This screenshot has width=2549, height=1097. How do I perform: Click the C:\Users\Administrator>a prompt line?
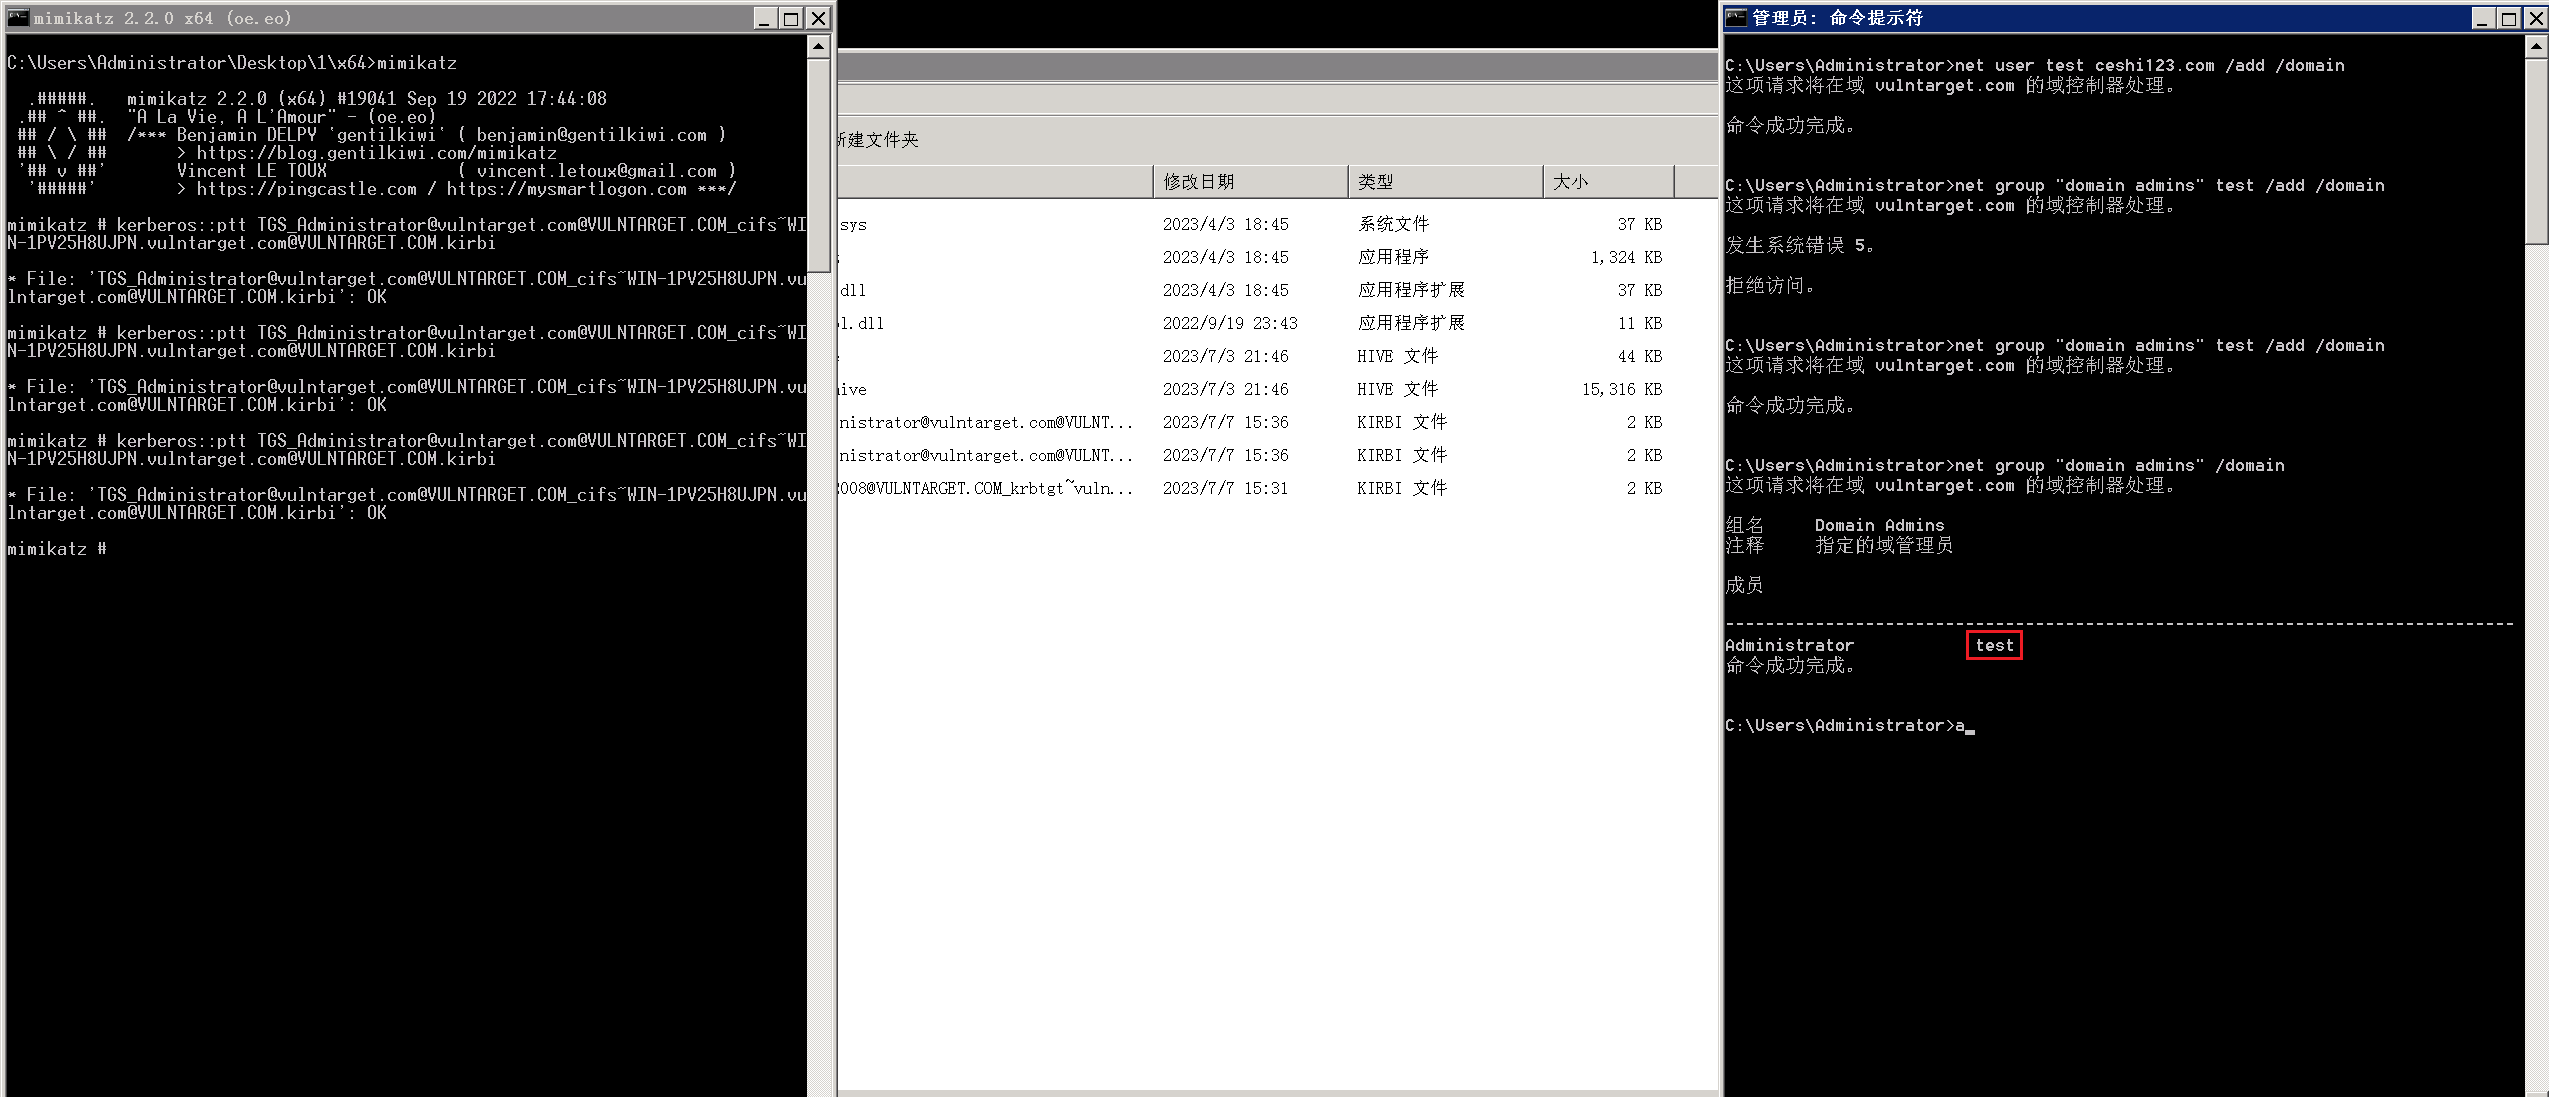point(1849,726)
